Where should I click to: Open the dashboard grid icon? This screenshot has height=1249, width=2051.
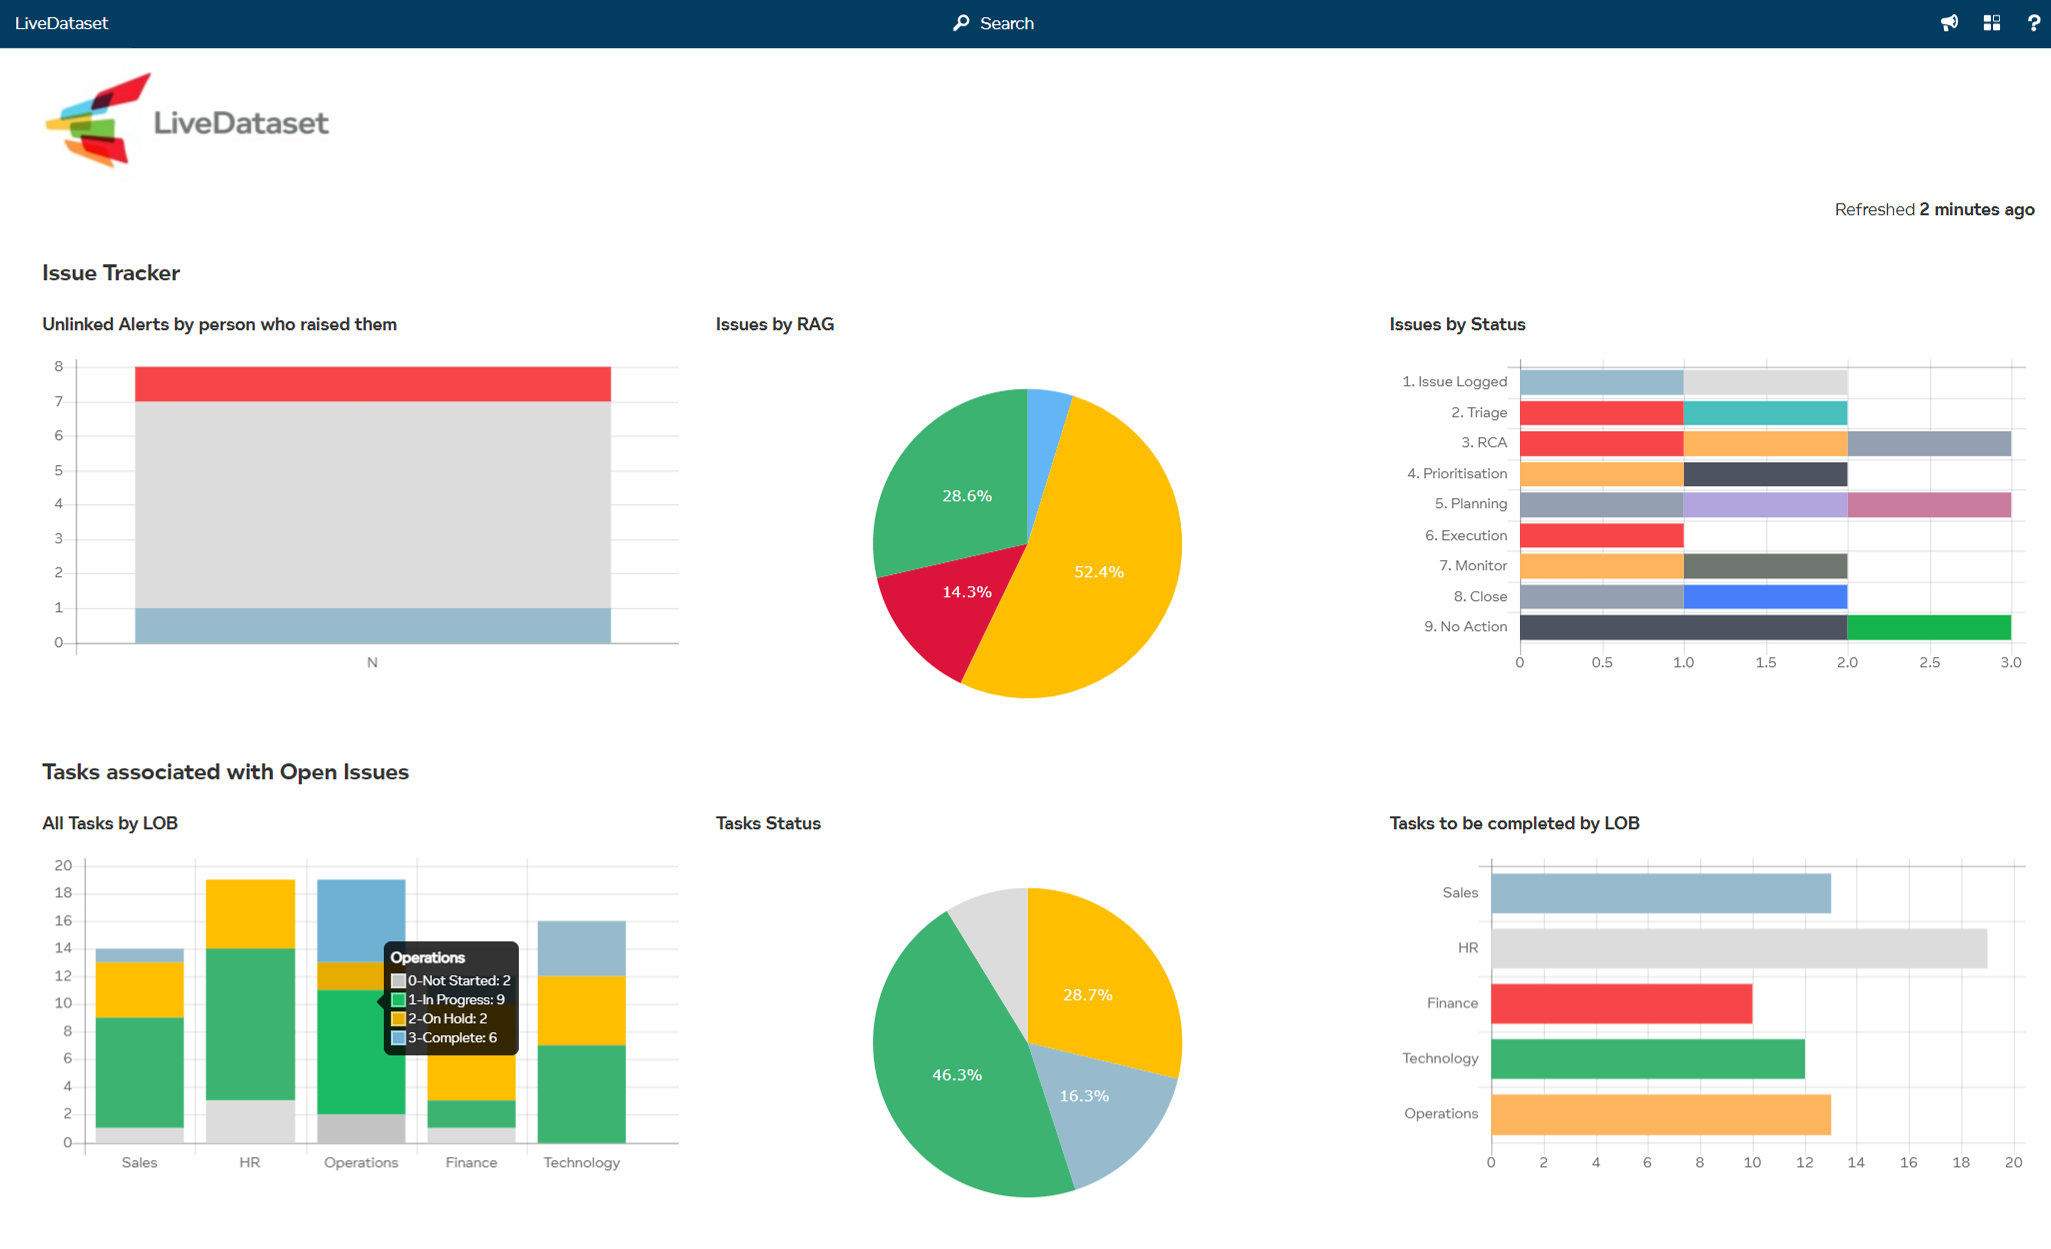pos(1991,23)
